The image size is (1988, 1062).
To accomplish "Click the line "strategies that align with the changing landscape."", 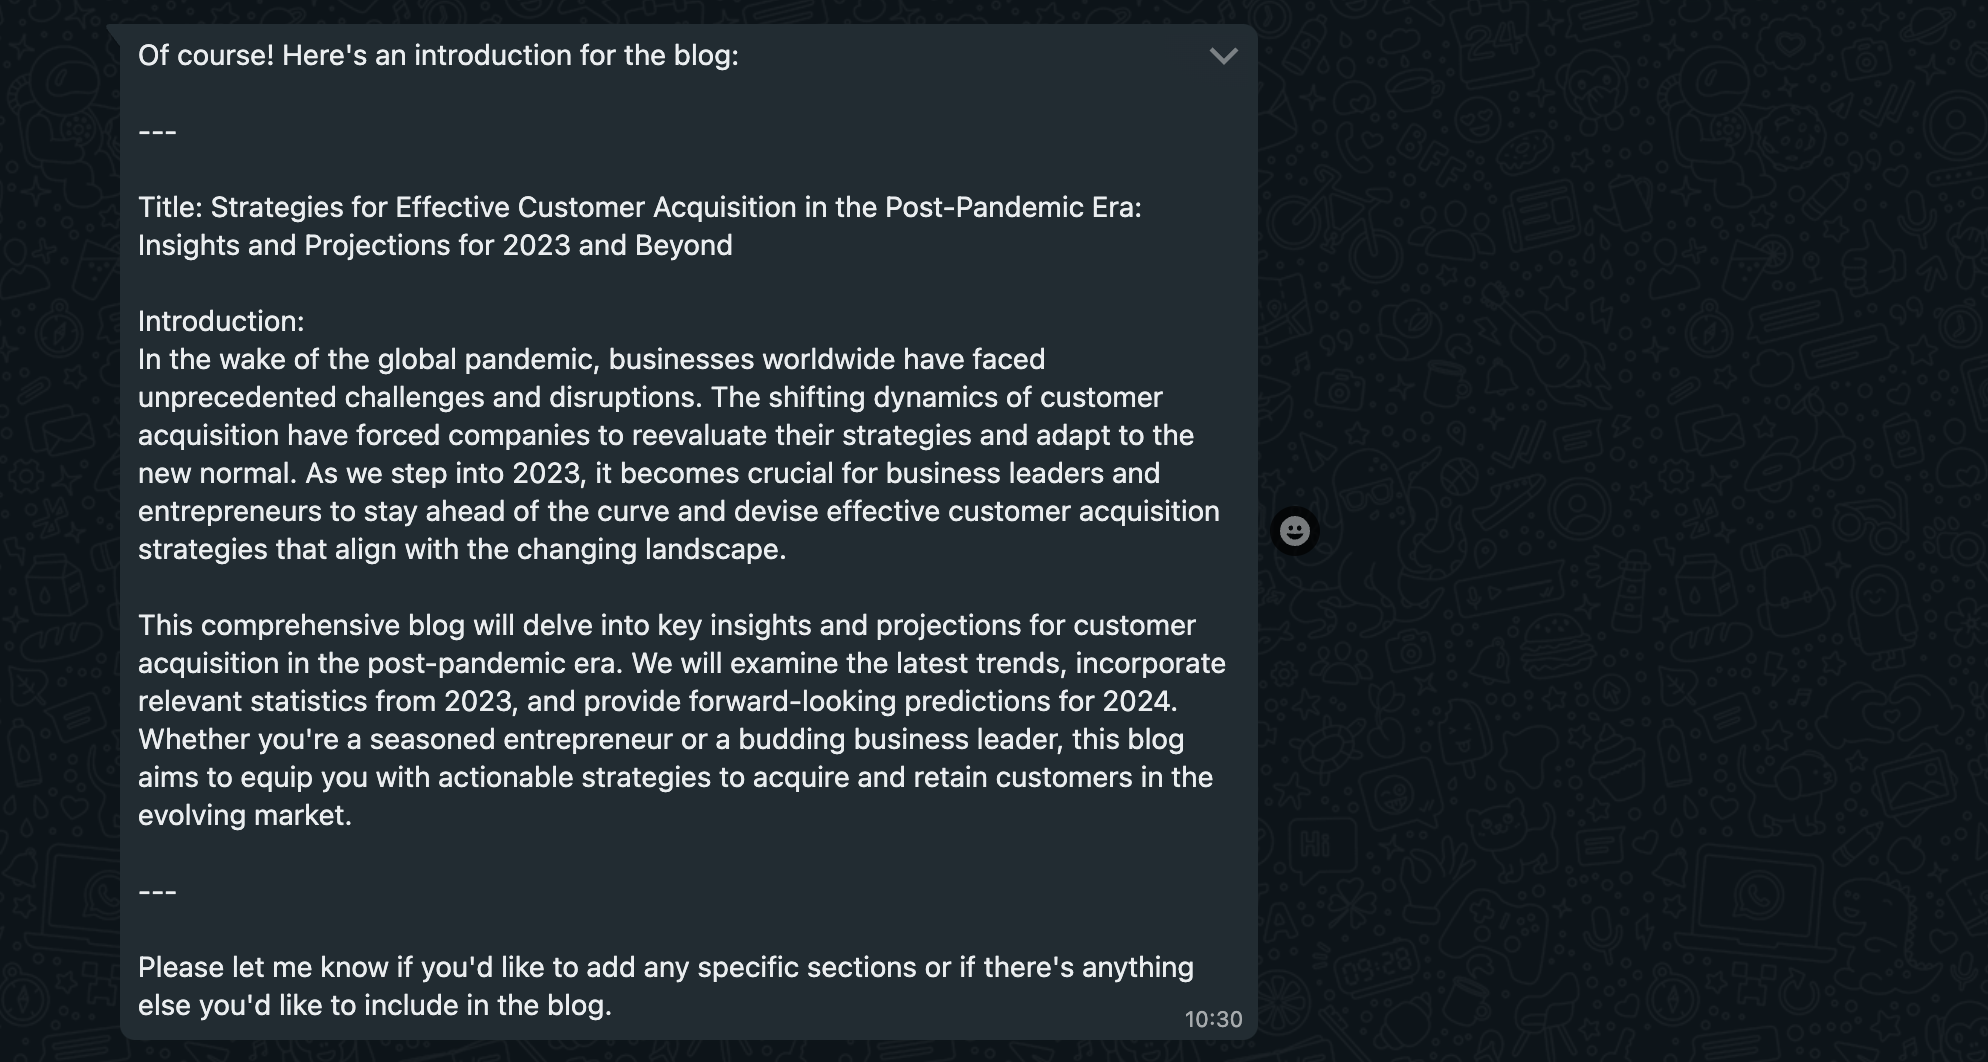I will (x=462, y=550).
